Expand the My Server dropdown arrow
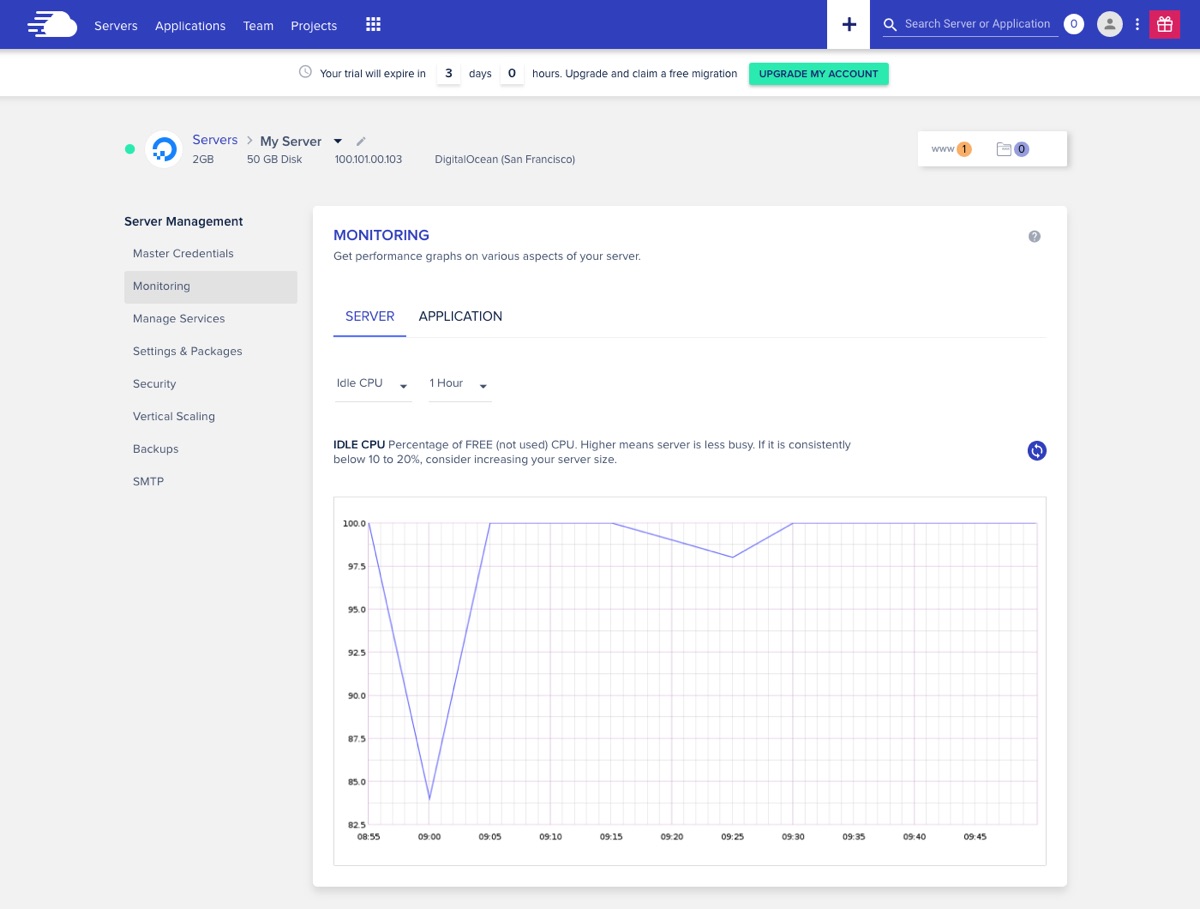Screen dimensions: 1200x909 click(338, 141)
